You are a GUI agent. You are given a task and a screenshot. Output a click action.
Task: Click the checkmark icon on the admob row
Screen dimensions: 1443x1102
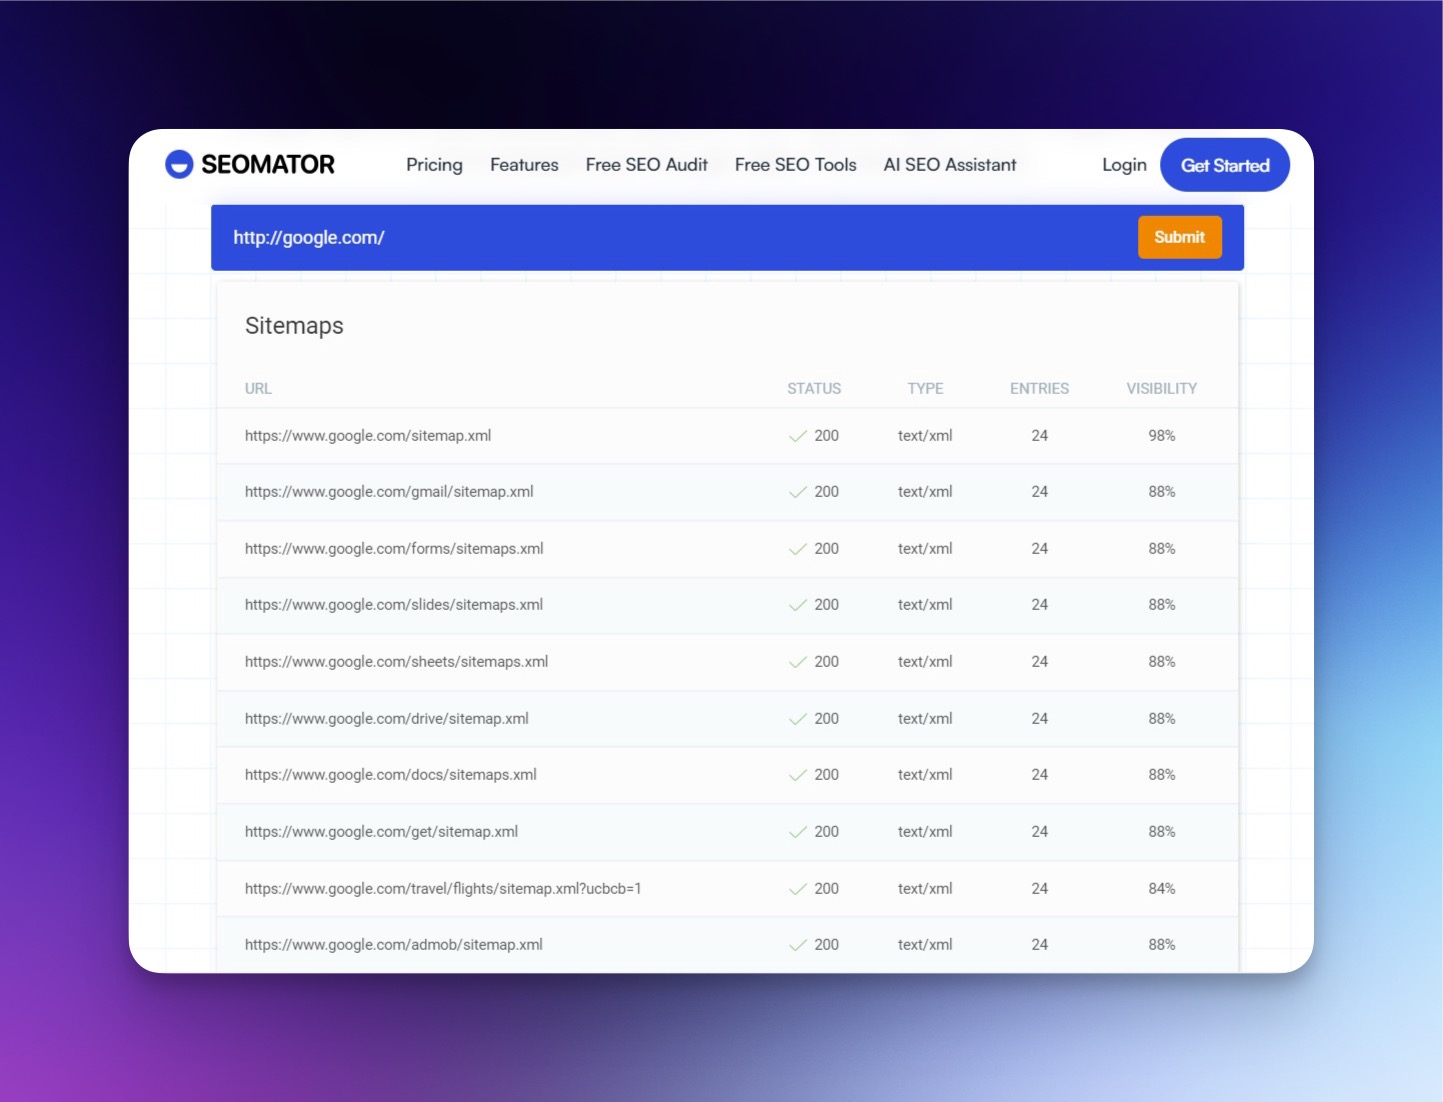point(796,944)
